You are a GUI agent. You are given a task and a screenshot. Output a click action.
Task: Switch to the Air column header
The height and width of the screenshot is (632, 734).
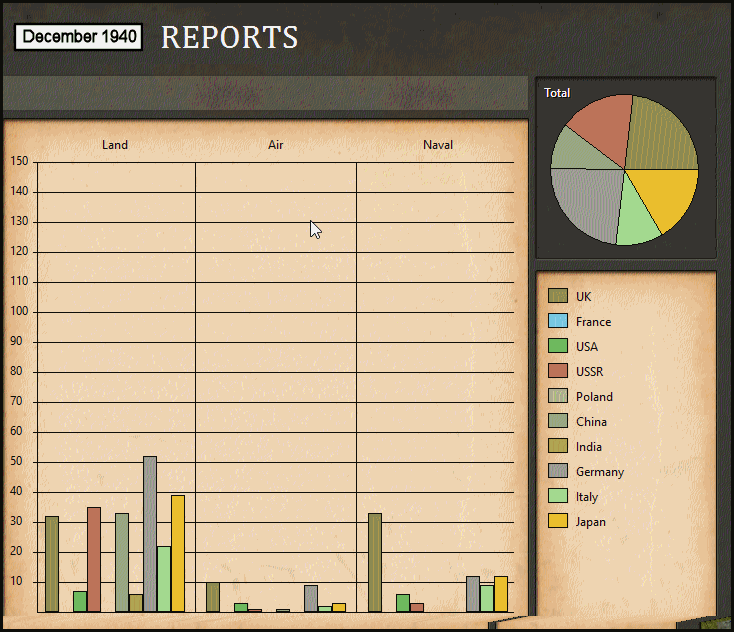pyautogui.click(x=276, y=145)
